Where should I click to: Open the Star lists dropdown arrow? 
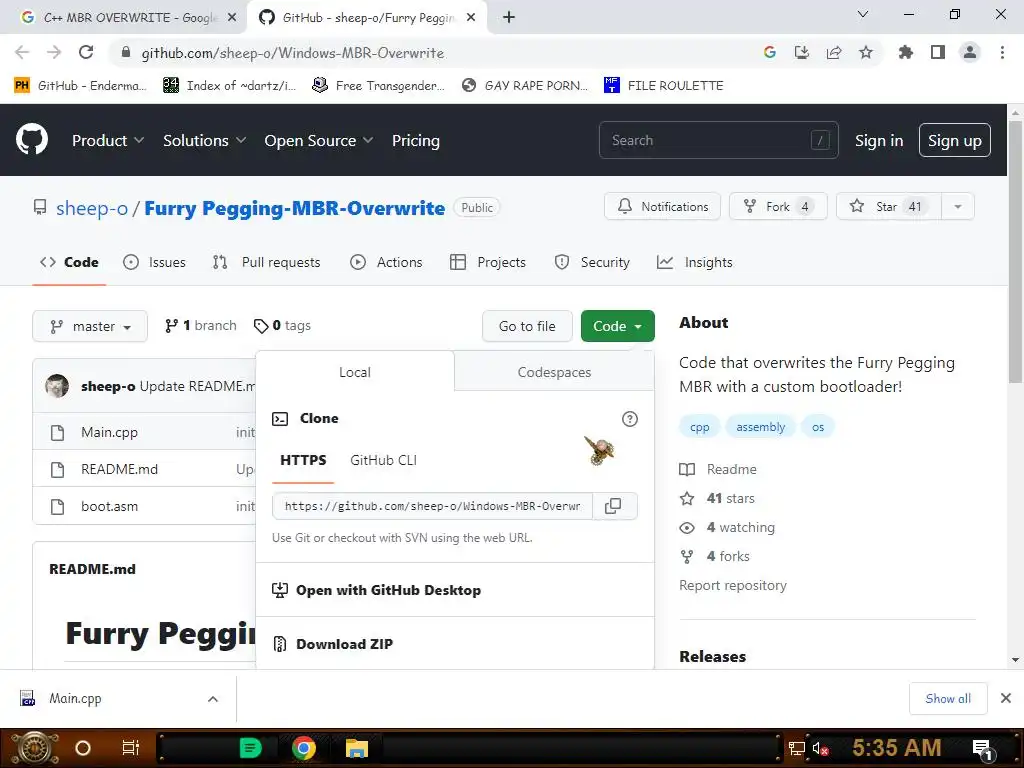tap(957, 207)
